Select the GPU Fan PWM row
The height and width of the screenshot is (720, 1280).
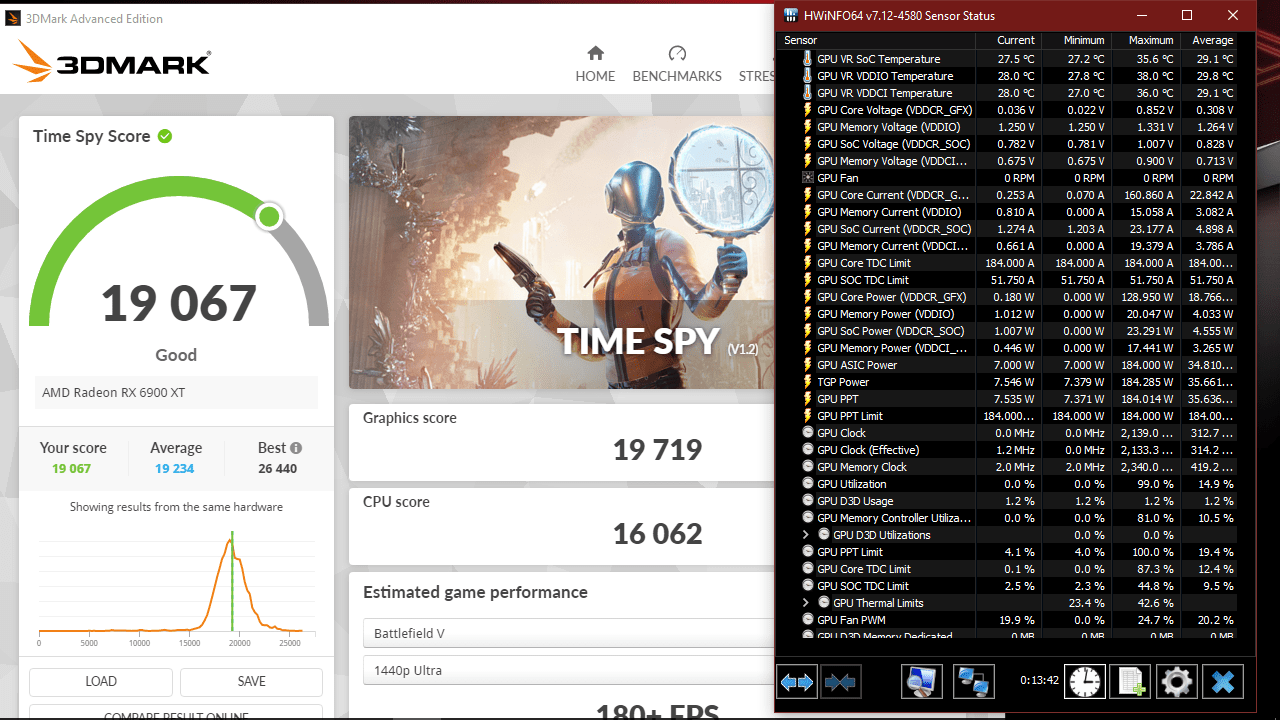pyautogui.click(x=1008, y=620)
